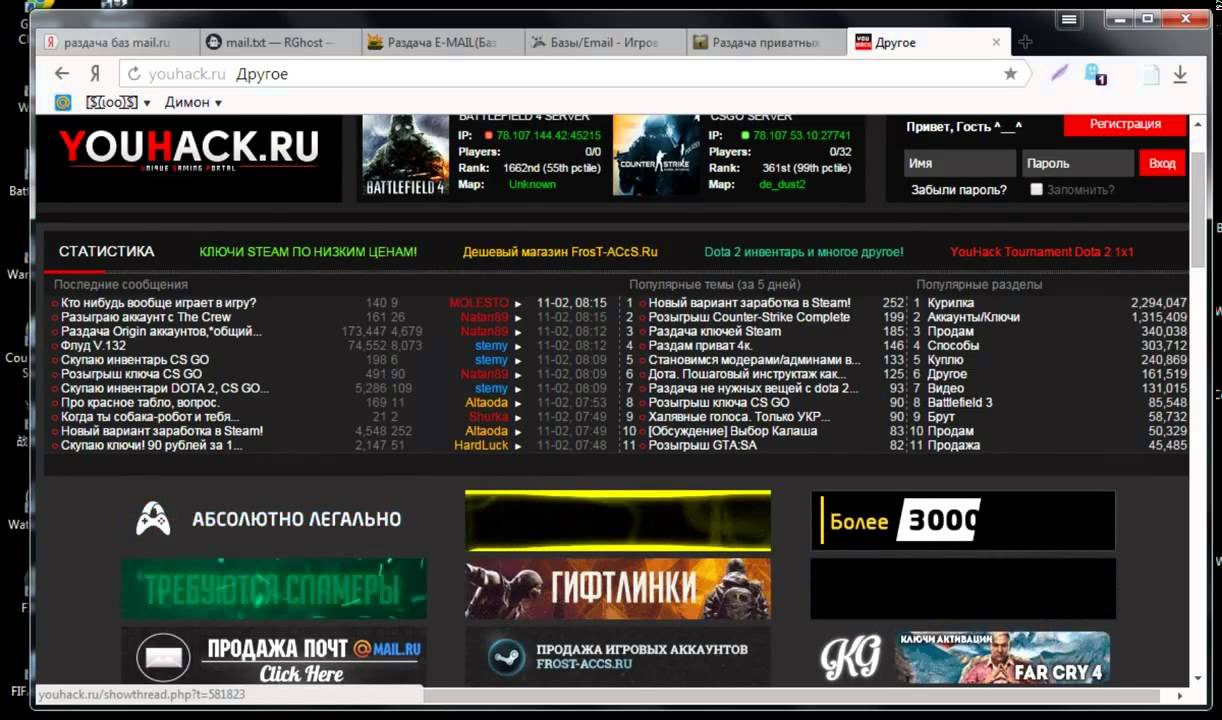Open user profile Altaoda on Про красное табло
The width and height of the screenshot is (1222, 720).
pyautogui.click(x=487, y=403)
